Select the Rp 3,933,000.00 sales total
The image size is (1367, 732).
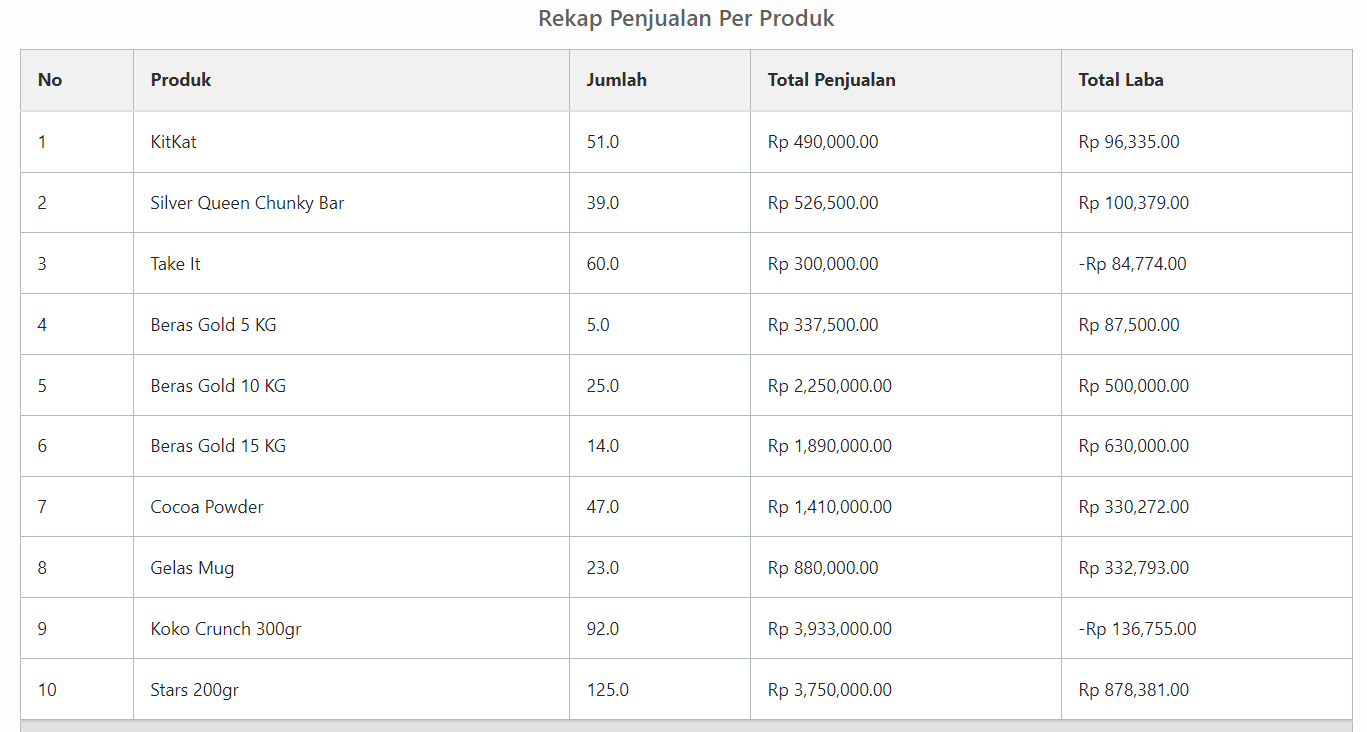click(829, 629)
